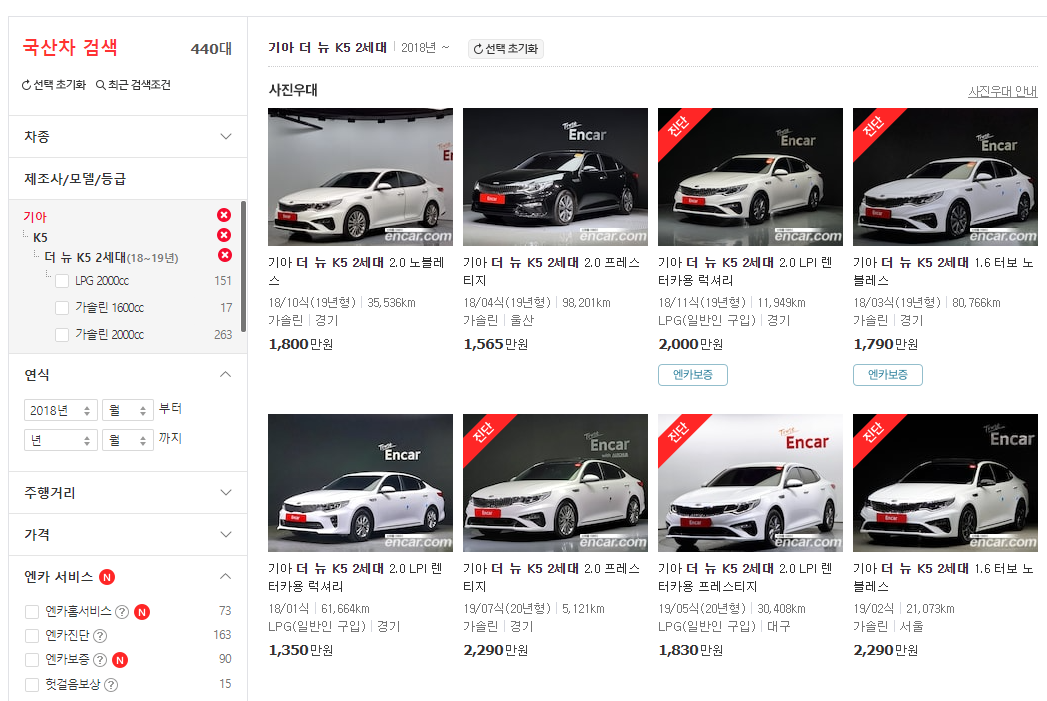Click help icon next to 헛걸음보상
Image resolution: width=1047 pixels, height=701 pixels.
click(112, 684)
